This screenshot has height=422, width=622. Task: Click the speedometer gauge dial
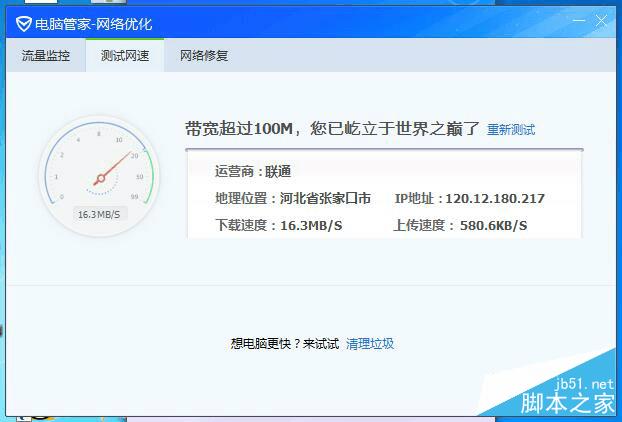tap(99, 176)
